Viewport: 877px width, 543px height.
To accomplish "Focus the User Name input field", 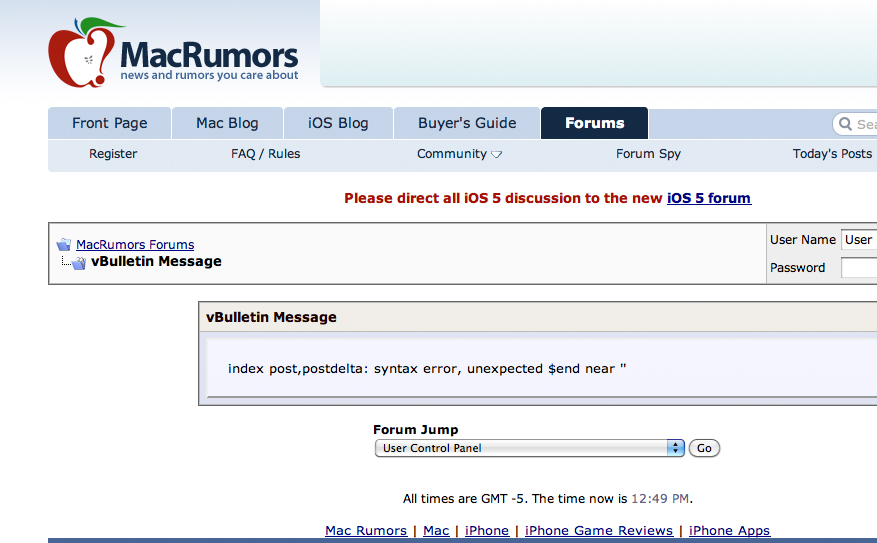I will coord(859,240).
